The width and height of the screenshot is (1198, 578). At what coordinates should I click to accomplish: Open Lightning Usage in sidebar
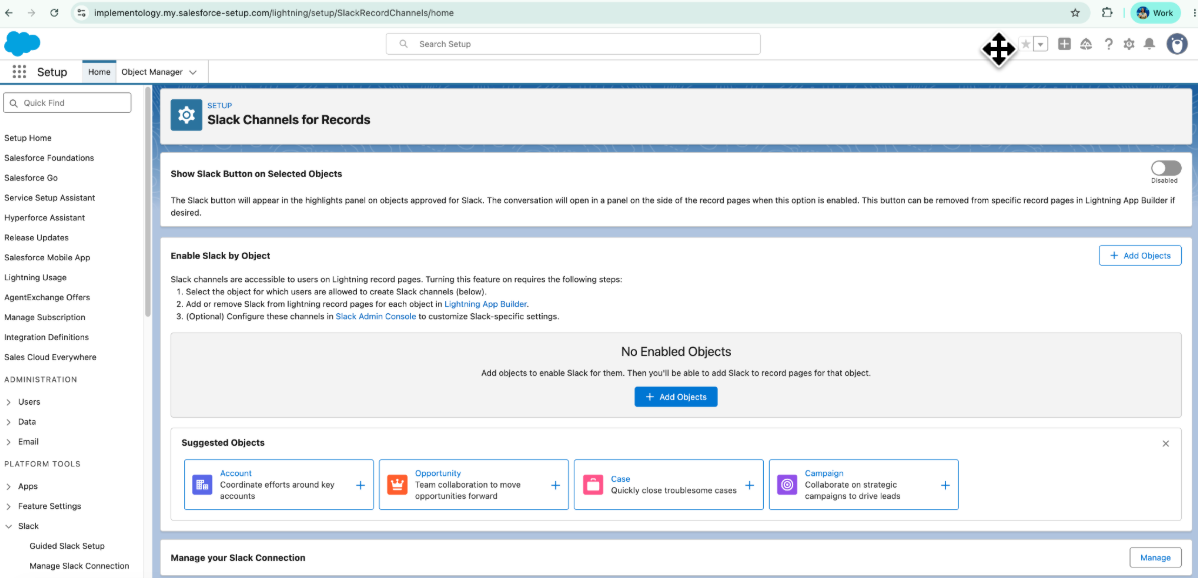tap(35, 277)
